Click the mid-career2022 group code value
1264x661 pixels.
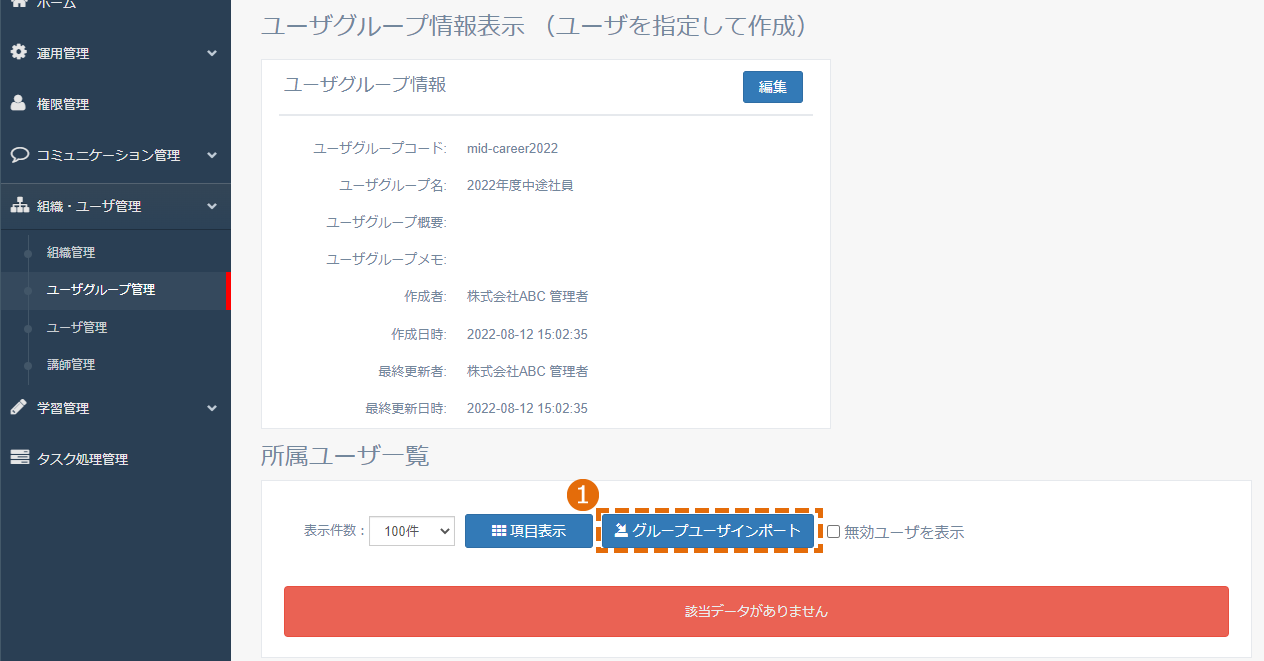[512, 148]
